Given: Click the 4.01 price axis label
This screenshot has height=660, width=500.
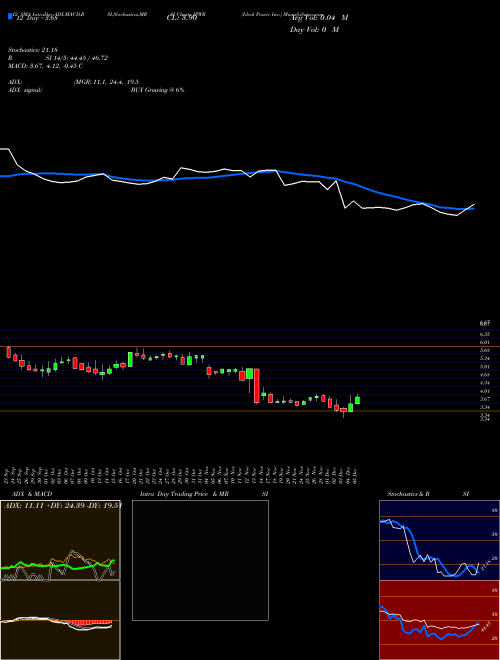Looking at the screenshot, I should (x=484, y=391).
